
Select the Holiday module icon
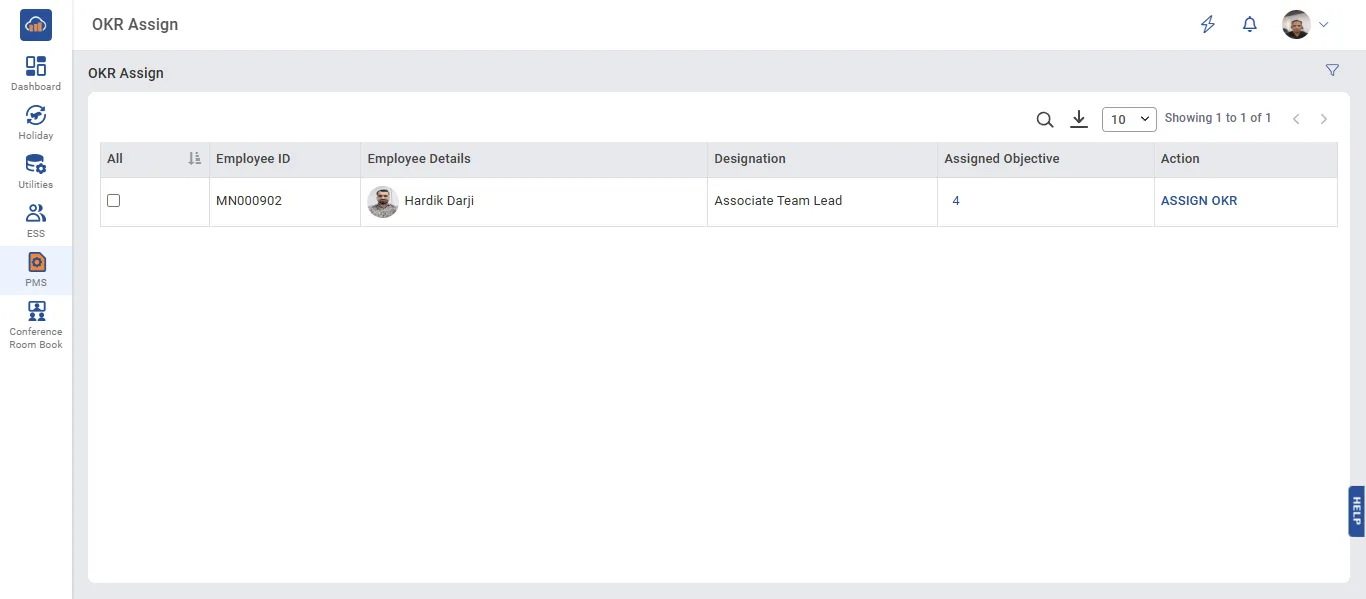coord(36,120)
